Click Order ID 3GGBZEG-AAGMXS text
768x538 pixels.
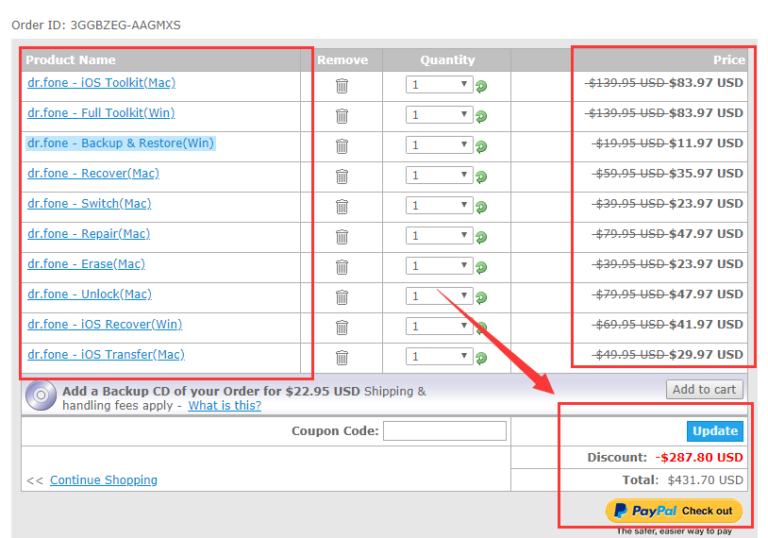pyautogui.click(x=96, y=25)
